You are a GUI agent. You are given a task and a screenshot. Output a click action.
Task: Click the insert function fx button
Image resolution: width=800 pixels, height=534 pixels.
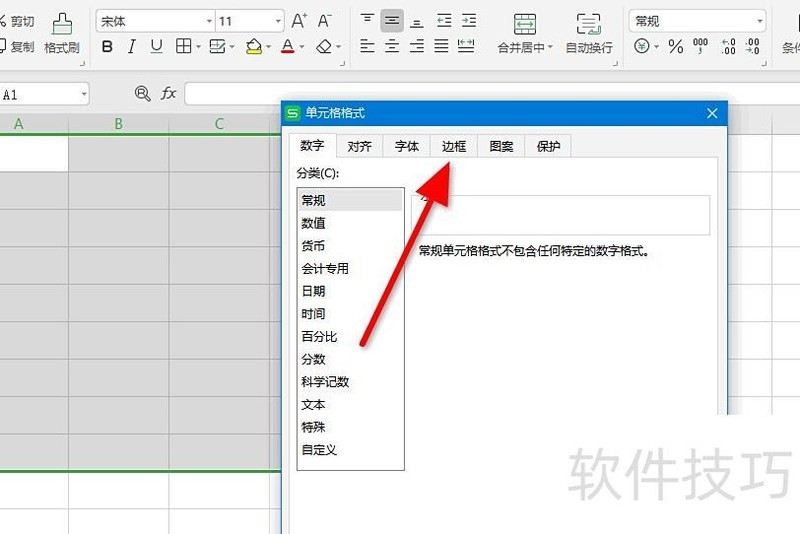(x=168, y=93)
